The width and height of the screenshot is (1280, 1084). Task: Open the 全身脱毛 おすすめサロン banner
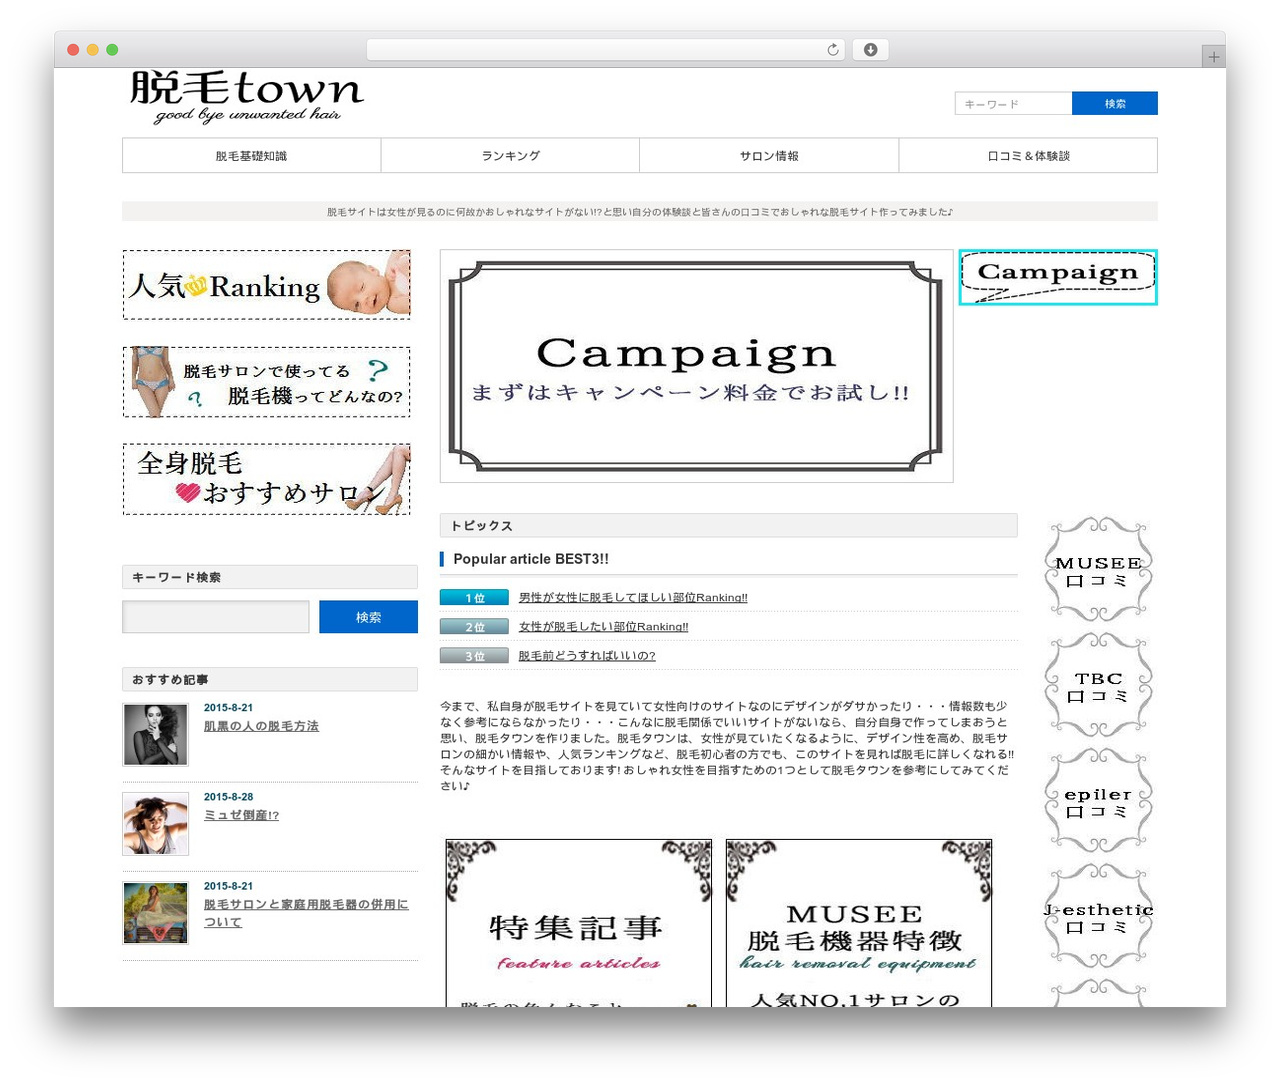(266, 479)
